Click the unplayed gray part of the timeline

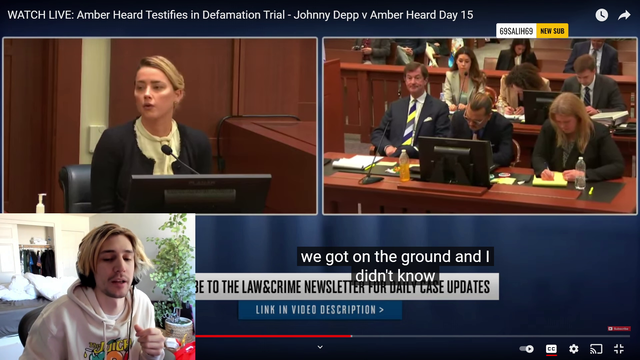pyautogui.click(x=491, y=336)
